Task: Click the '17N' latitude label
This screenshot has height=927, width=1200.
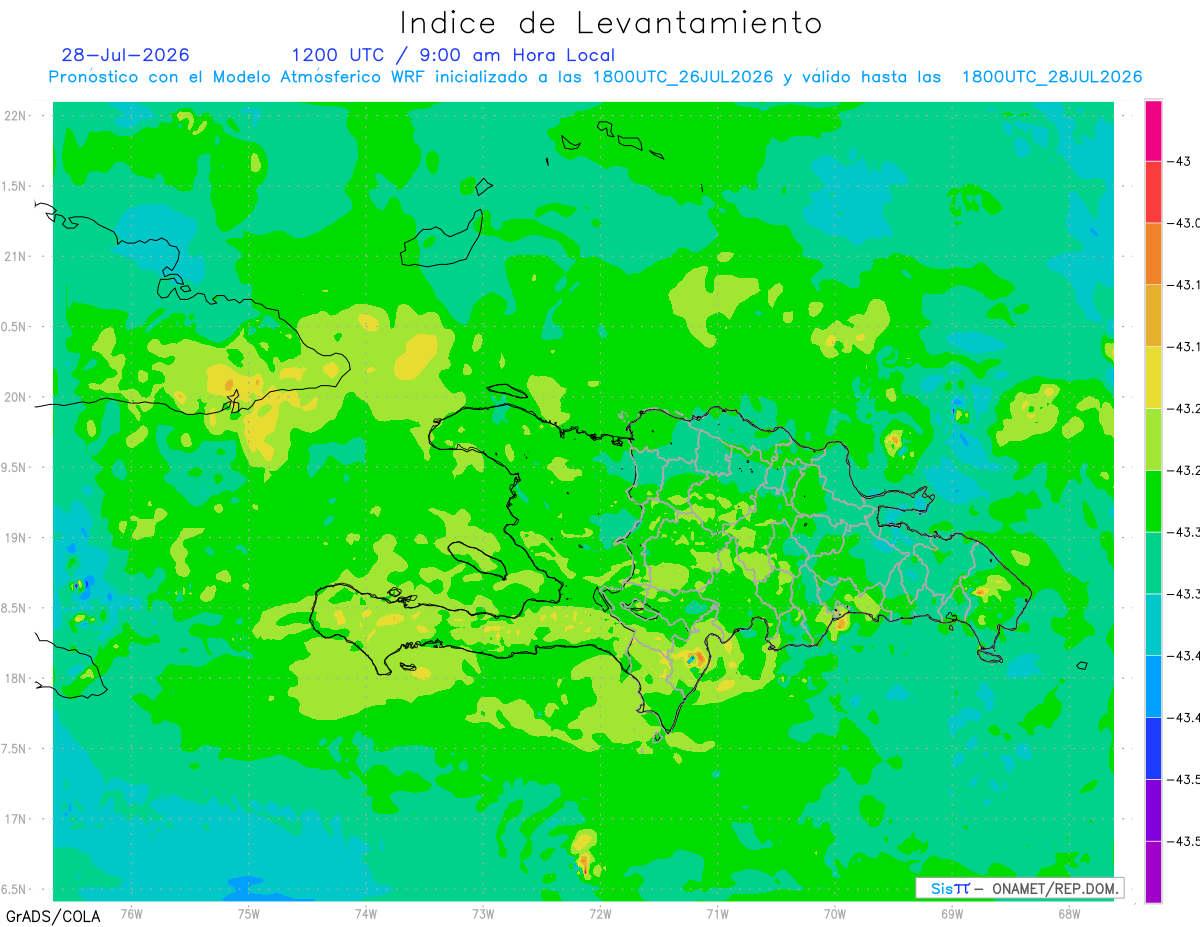Action: 16,819
